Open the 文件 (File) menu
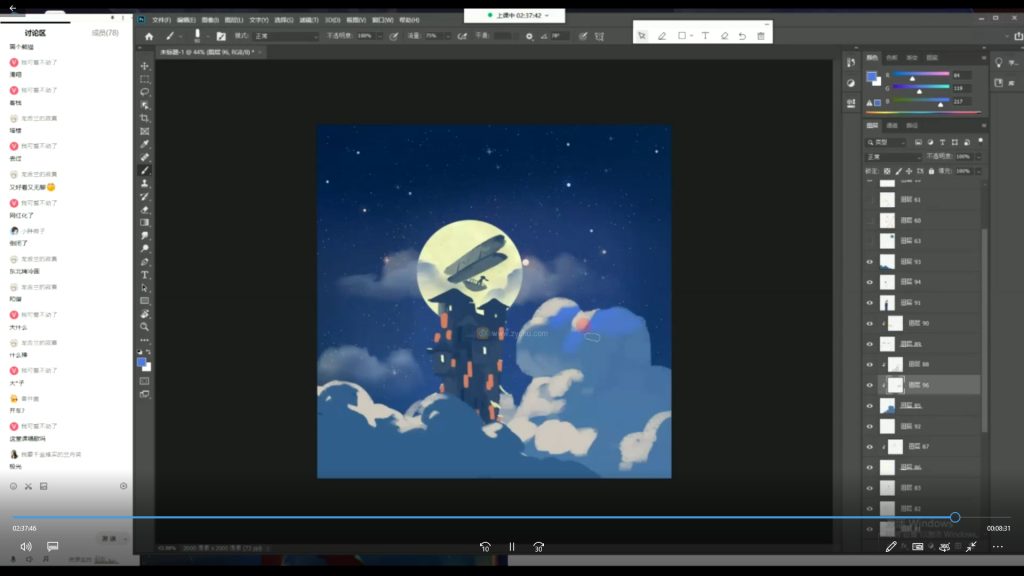Viewport: 1024px width, 576px height. [x=161, y=19]
